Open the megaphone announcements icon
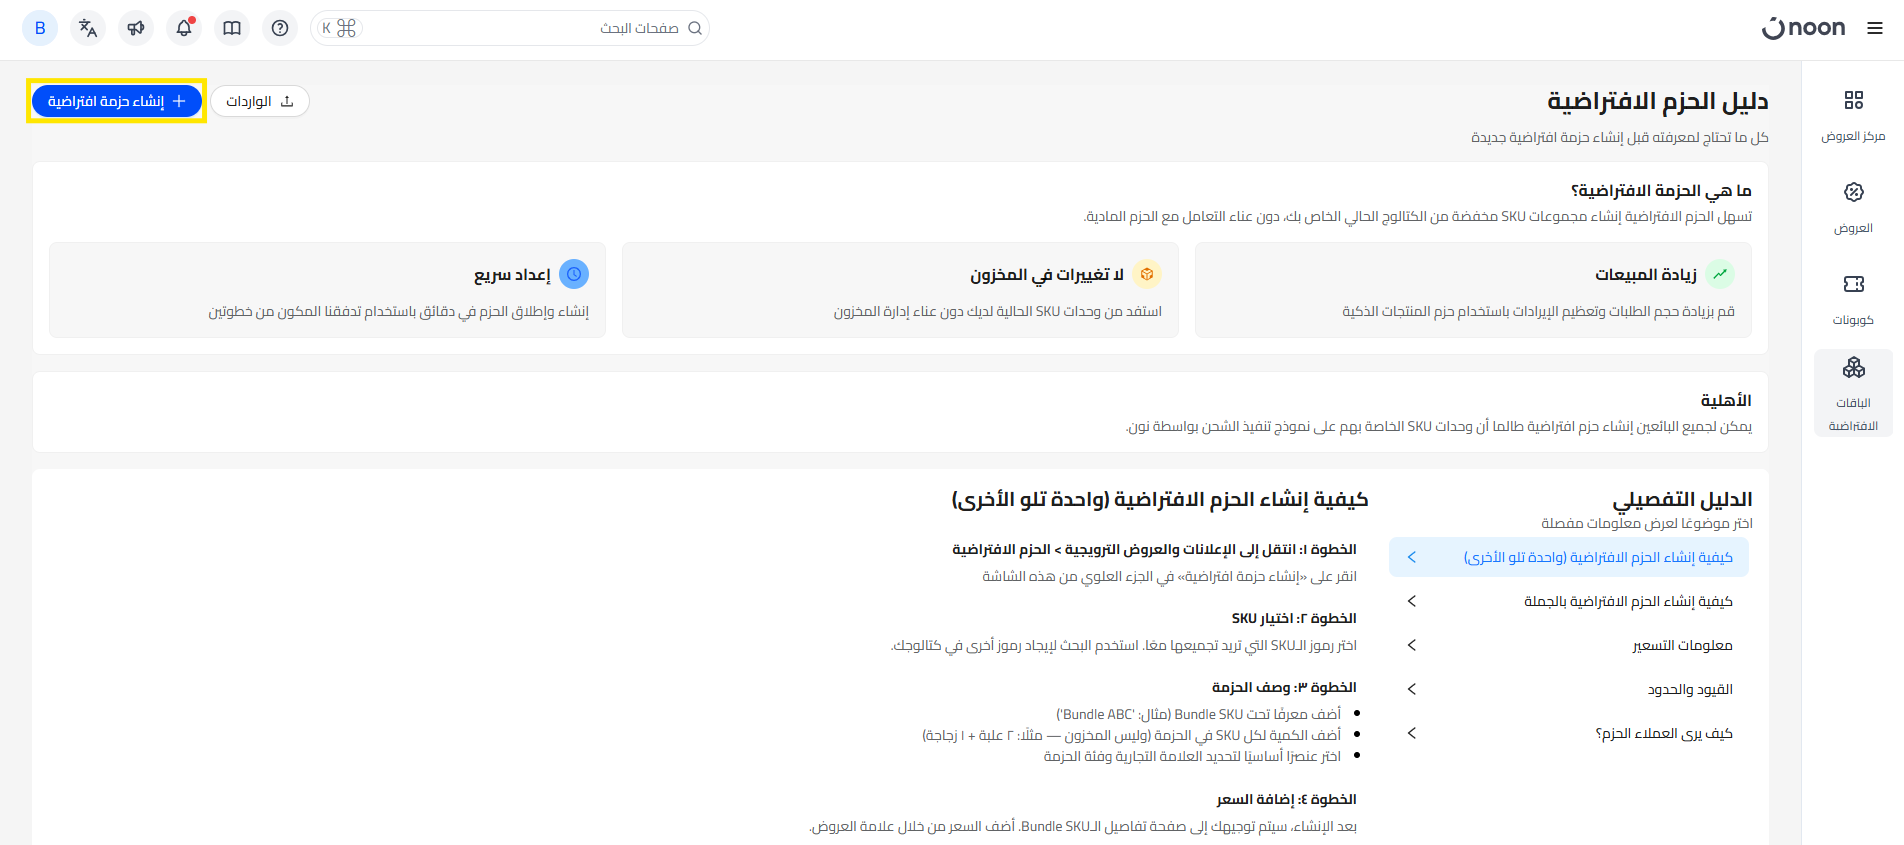 pos(136,28)
